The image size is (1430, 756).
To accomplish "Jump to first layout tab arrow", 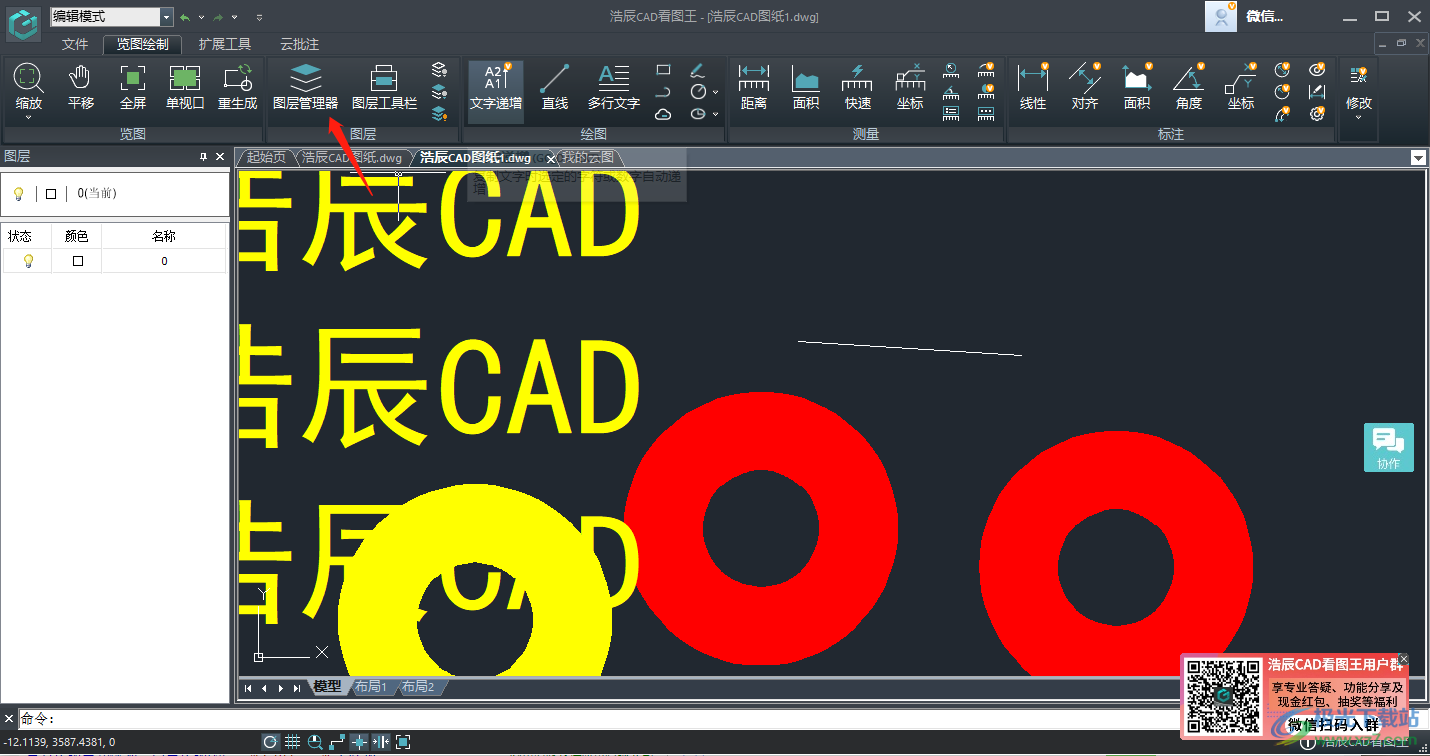I will 248,688.
